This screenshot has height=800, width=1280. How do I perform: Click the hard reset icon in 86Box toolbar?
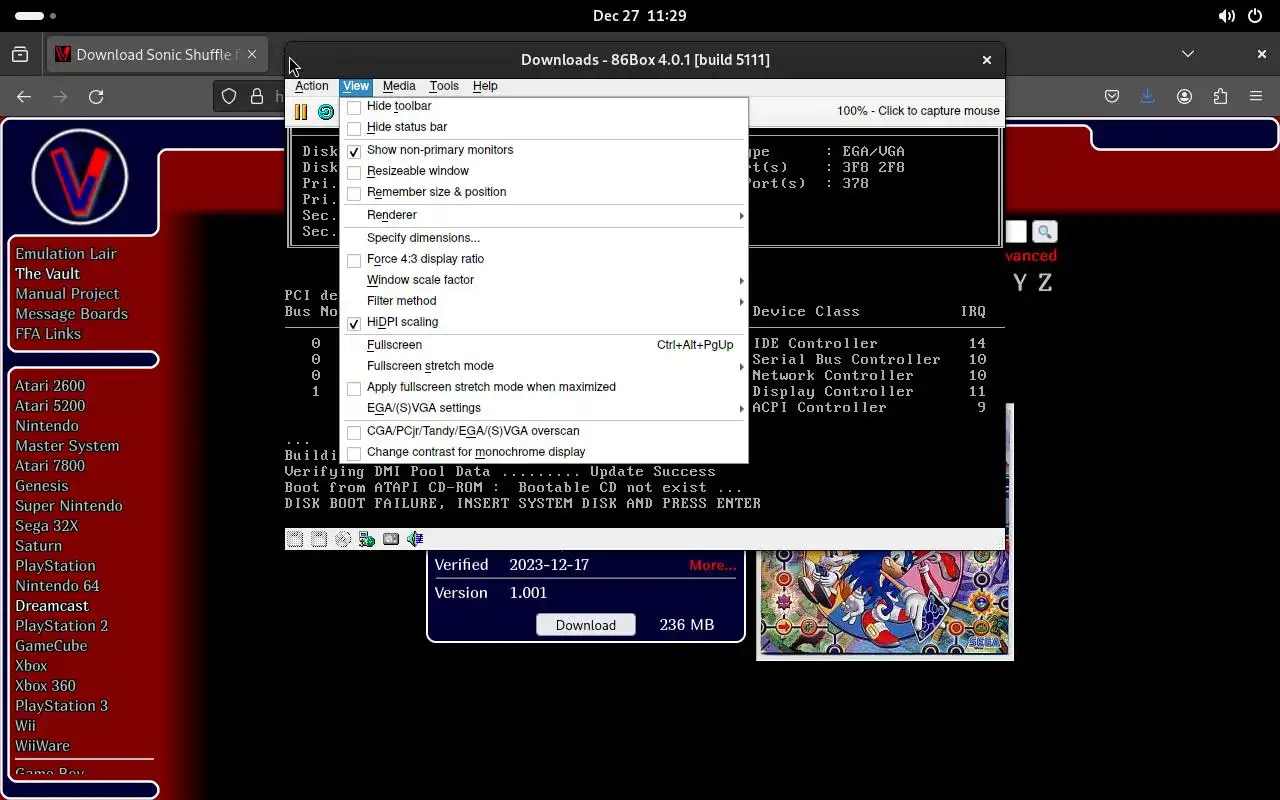click(x=326, y=112)
